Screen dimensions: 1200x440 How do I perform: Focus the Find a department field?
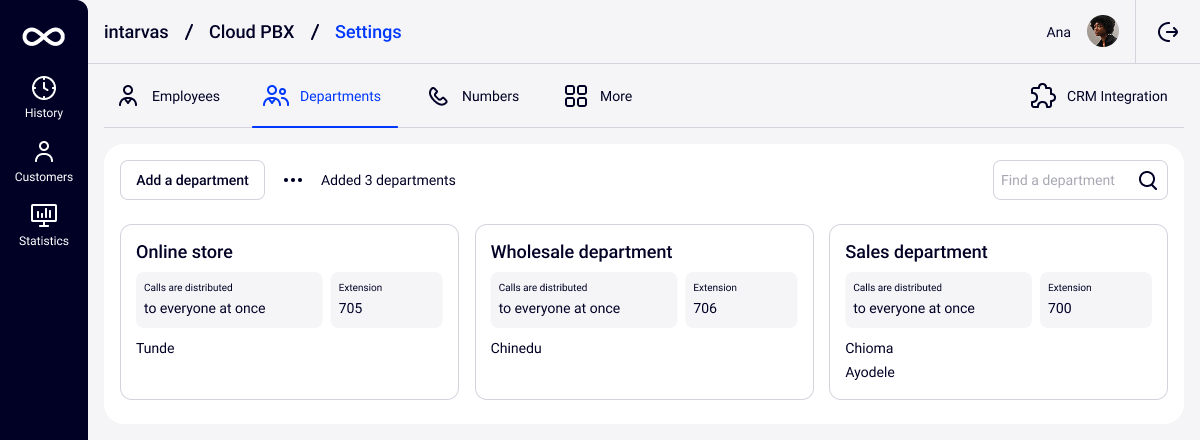1062,180
